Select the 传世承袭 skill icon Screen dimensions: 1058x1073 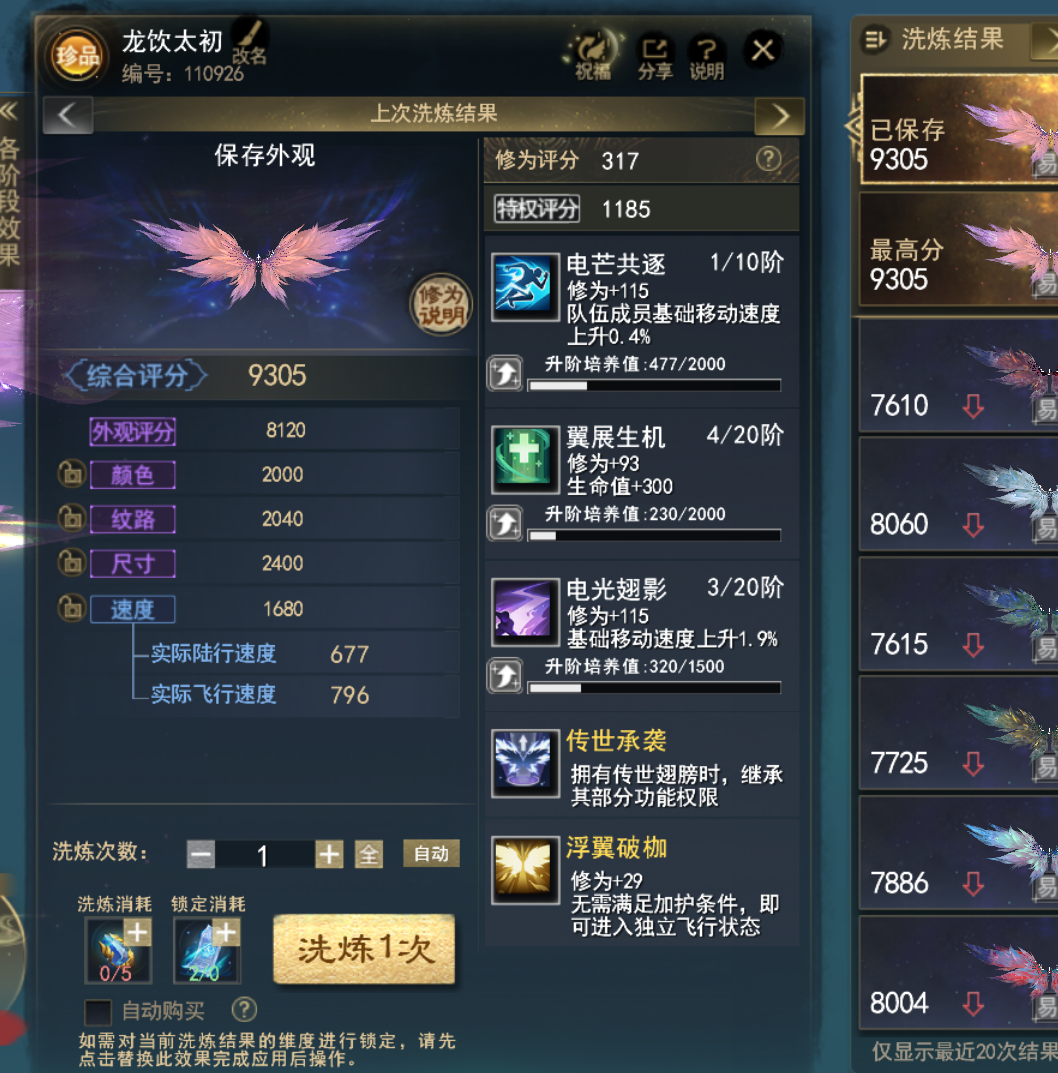(525, 763)
